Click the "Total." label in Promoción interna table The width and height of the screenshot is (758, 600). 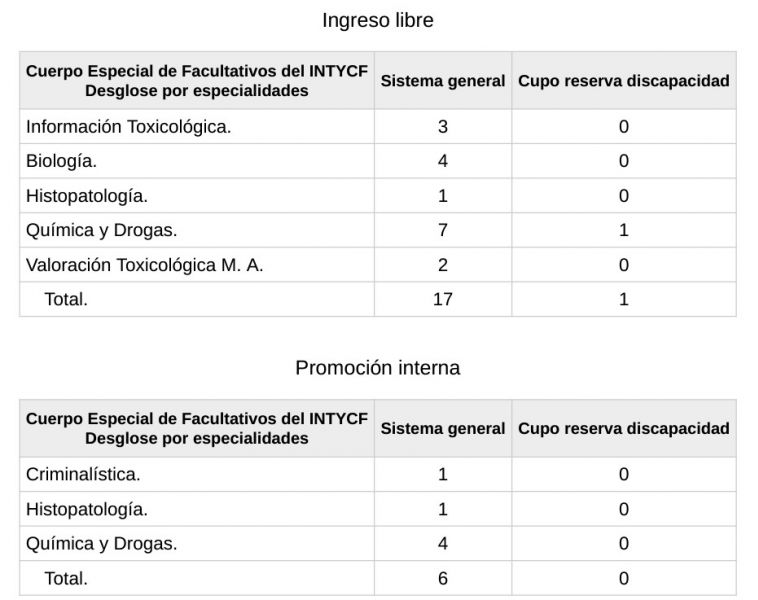pos(66,578)
